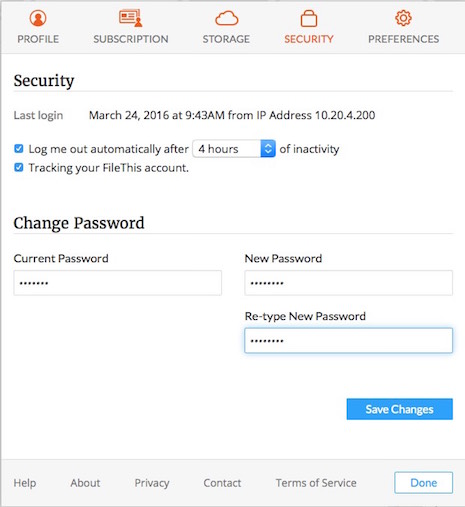Focus the New Password field
465x507 pixels.
click(349, 283)
